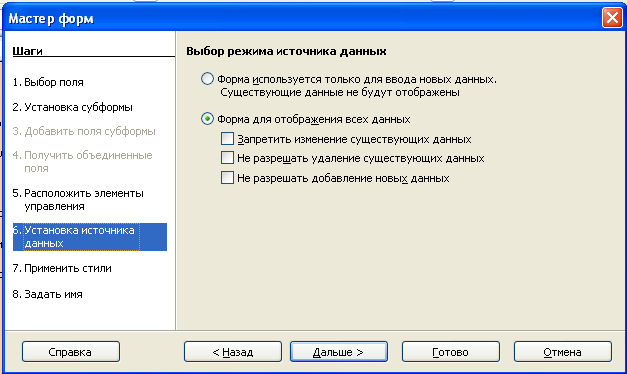Image resolution: width=627 pixels, height=374 pixels.
Task: Go to step 1 Выбор поля
Action: [48, 82]
